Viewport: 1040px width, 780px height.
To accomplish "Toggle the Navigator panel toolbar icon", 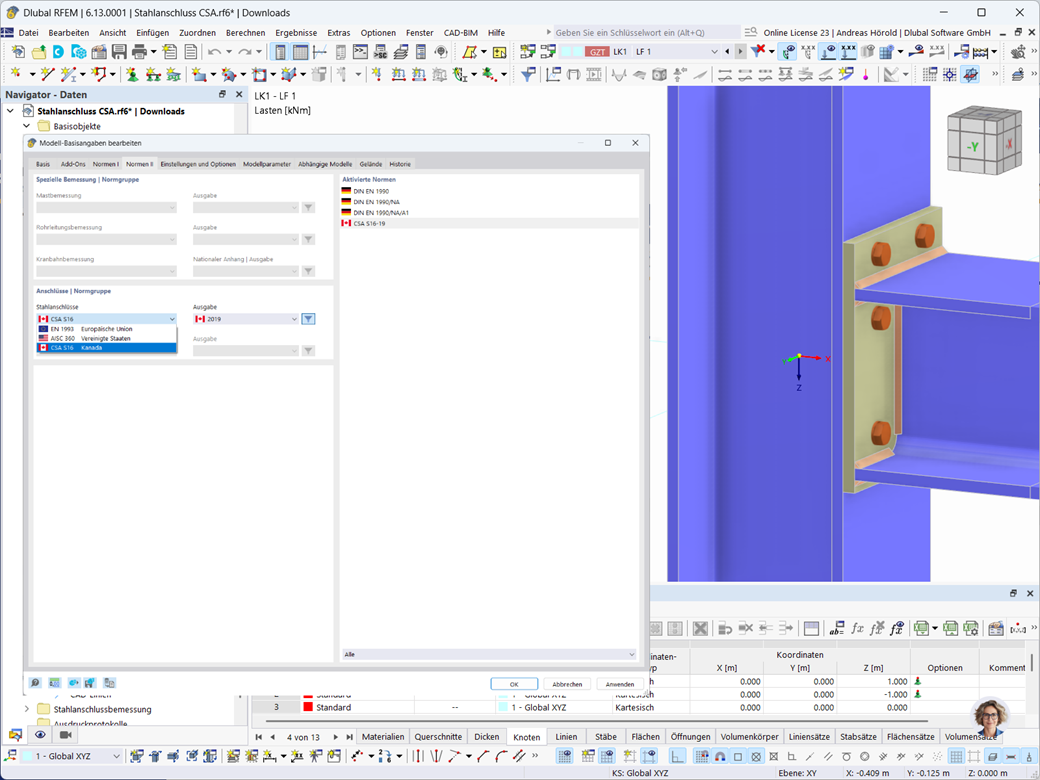I will coord(280,52).
